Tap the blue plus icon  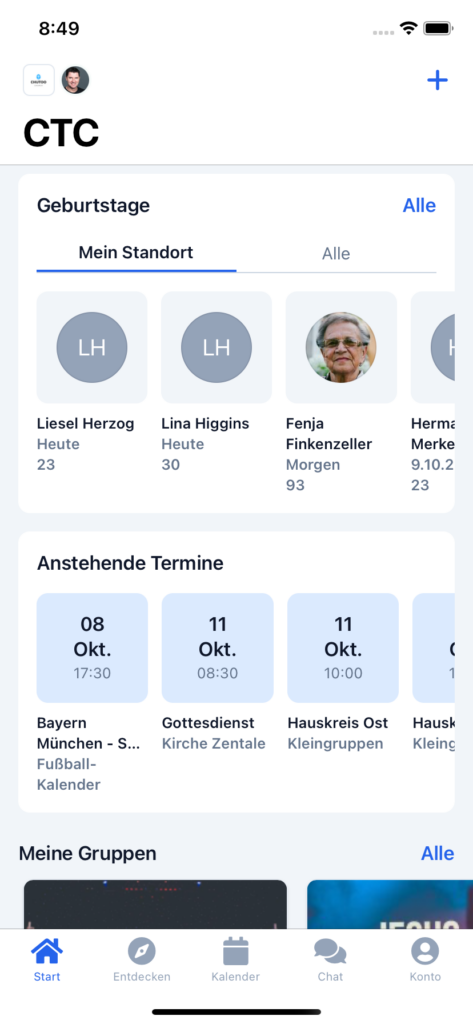click(437, 80)
